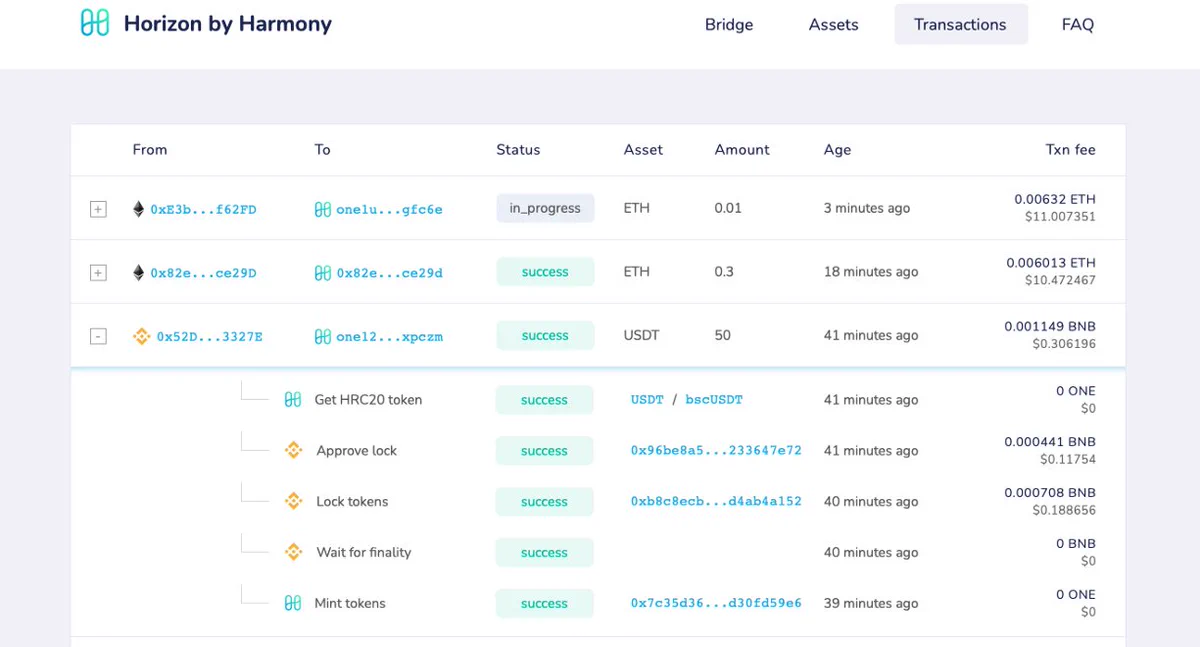Click the 39 minutes ago age cell
This screenshot has width=1200, height=647.
pyautogui.click(x=871, y=604)
